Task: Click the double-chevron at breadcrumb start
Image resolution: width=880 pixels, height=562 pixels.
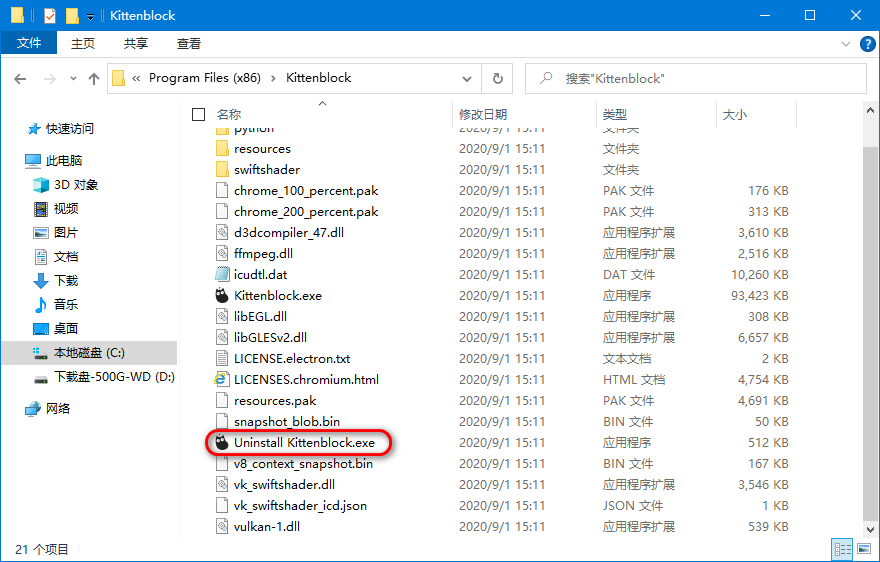Action: [136, 79]
